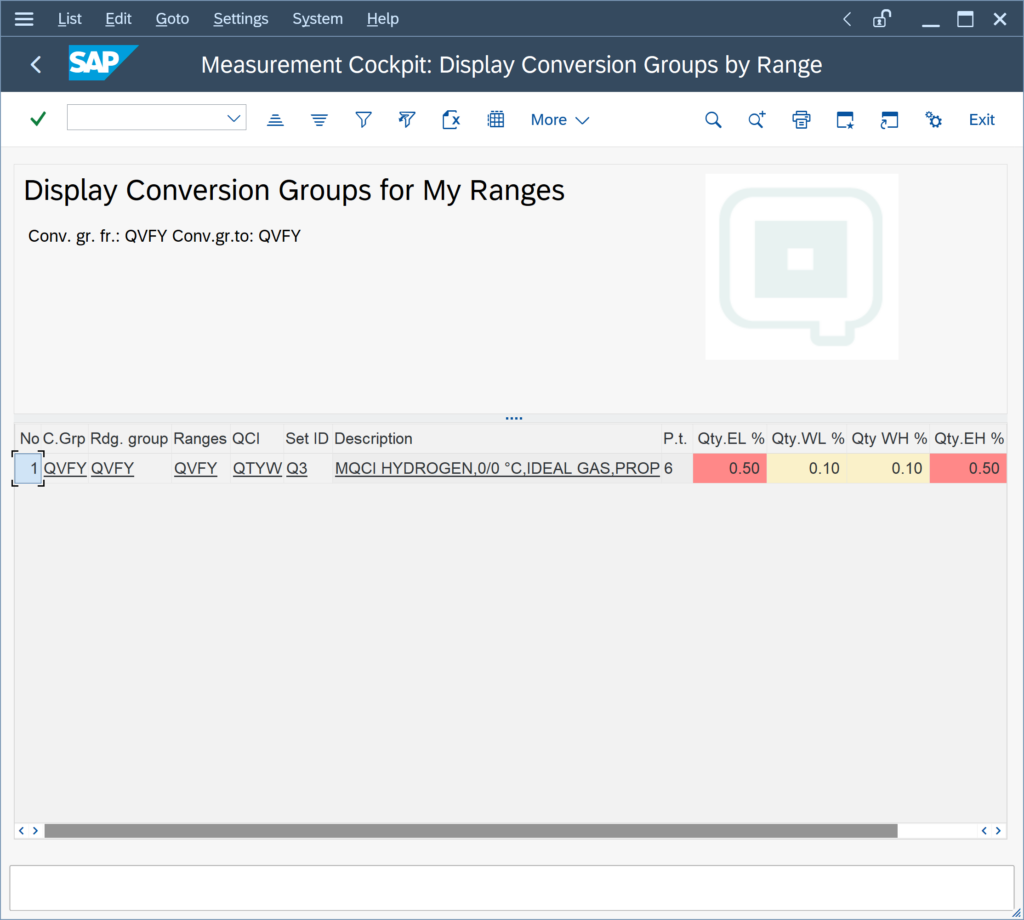
Task: Select the Qty WH % column header
Action: pos(889,439)
